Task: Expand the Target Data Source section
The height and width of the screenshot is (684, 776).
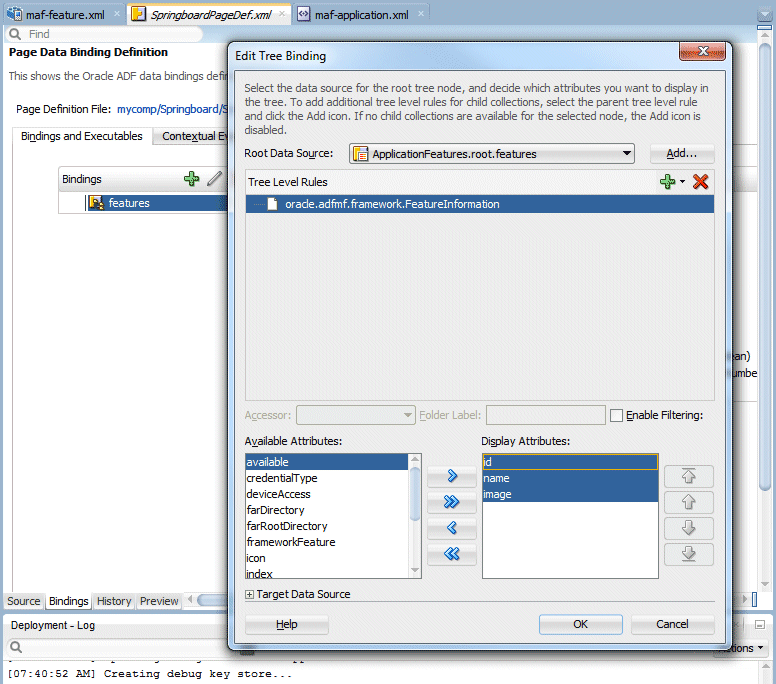Action: coord(249,594)
